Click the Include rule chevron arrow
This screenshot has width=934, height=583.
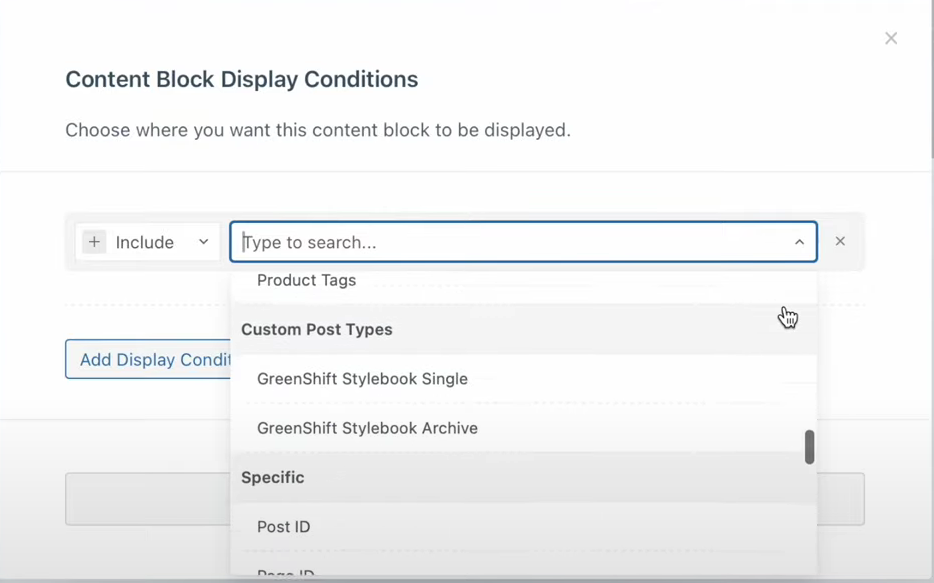203,242
